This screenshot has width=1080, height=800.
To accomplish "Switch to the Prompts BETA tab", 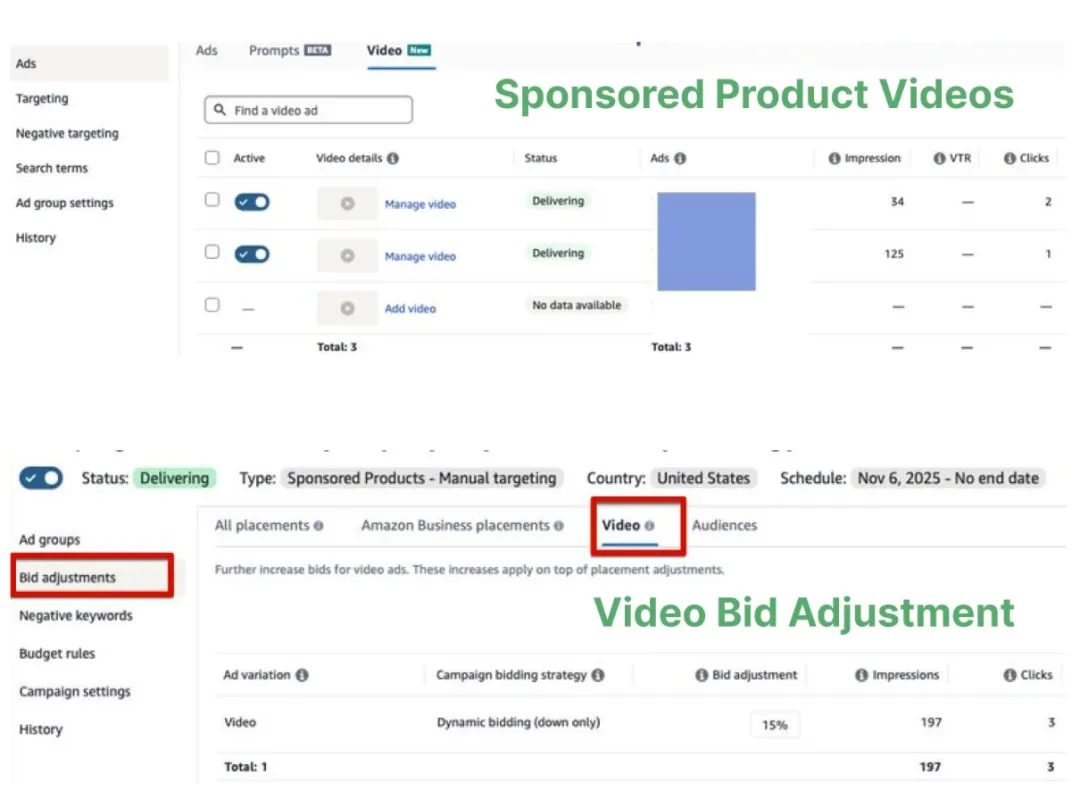I will tap(290, 50).
